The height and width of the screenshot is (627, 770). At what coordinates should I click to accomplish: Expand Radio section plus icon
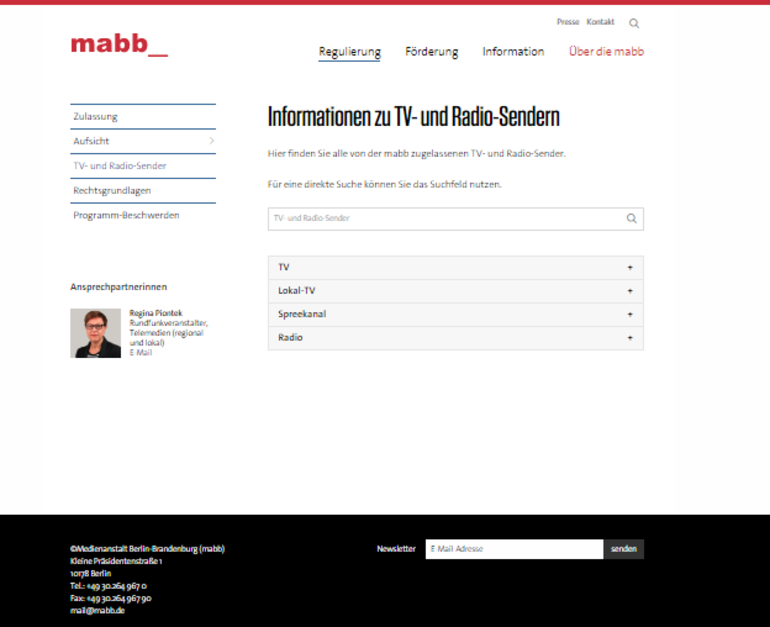point(630,338)
